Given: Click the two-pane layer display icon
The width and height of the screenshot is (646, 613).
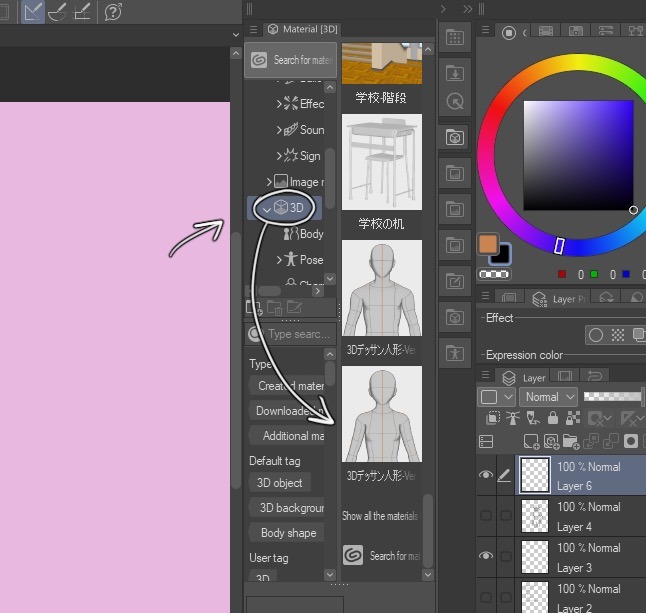Looking at the screenshot, I should pyautogui.click(x=486, y=441).
